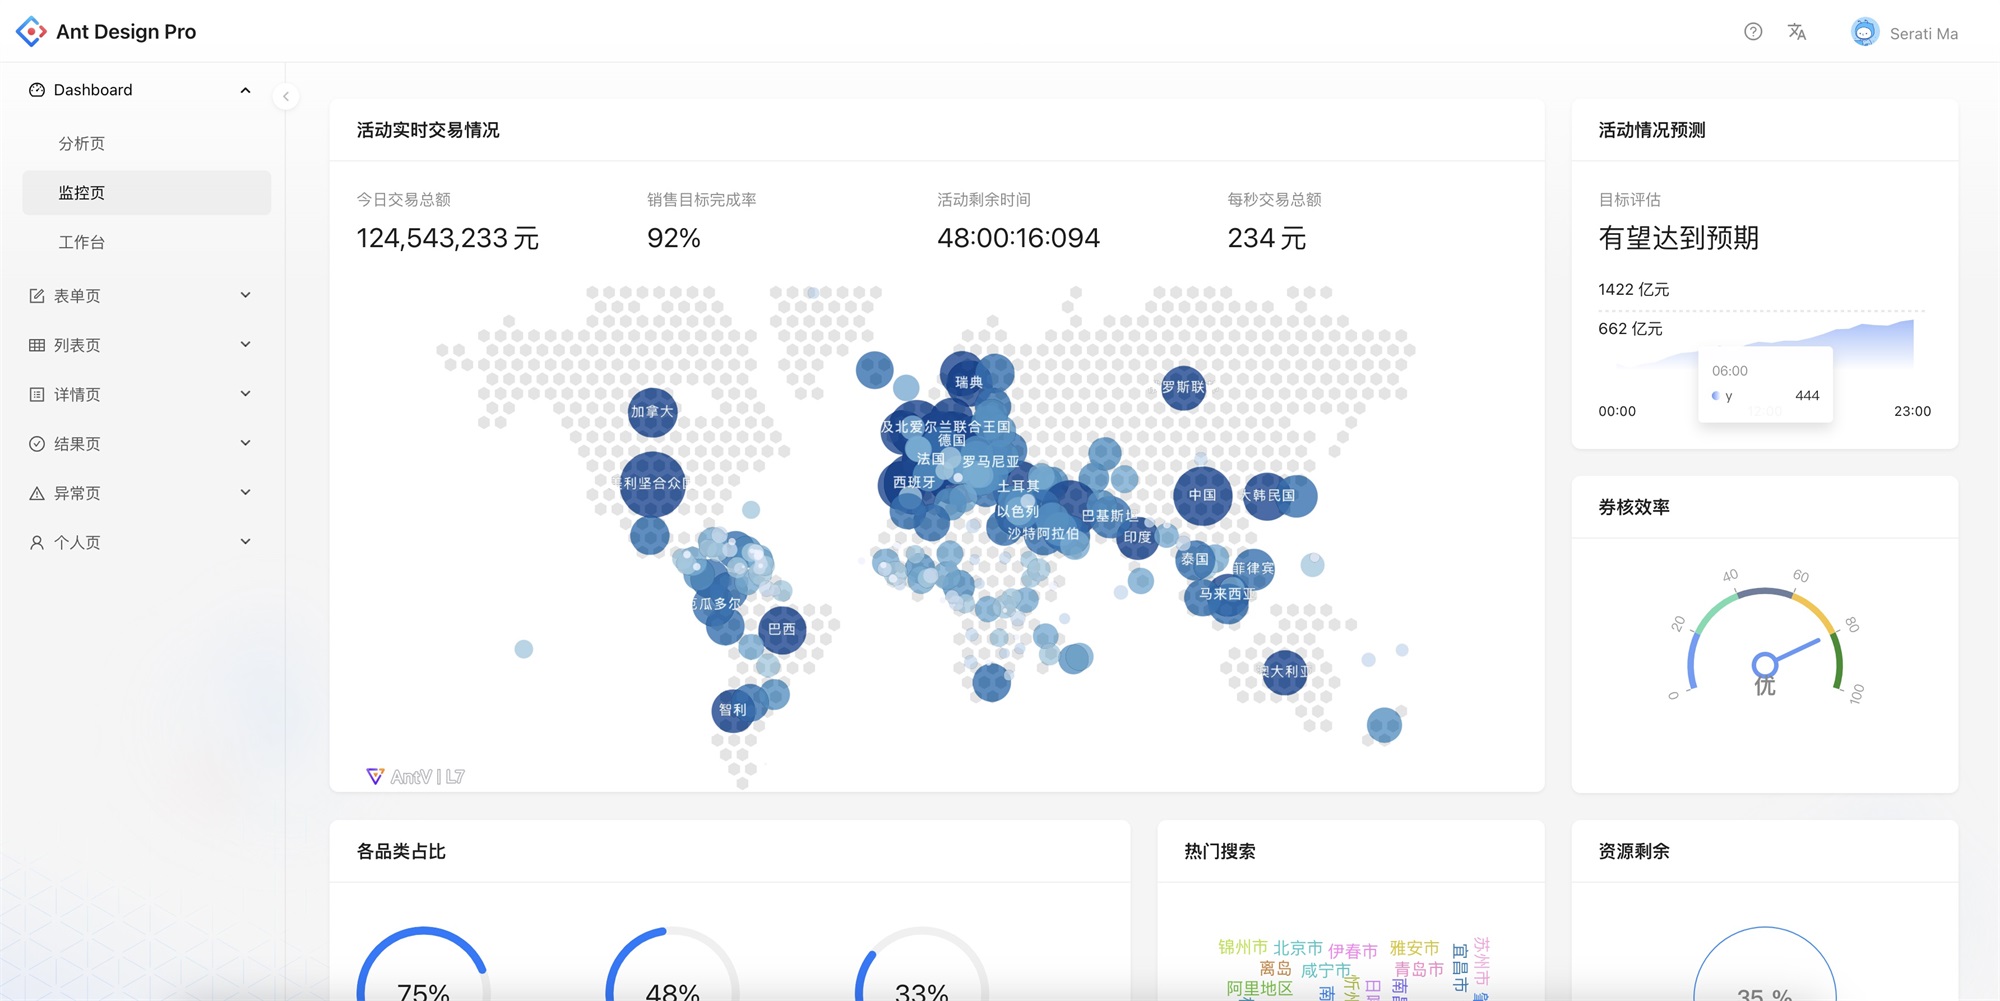Click the 详情页 profile icon
The width and height of the screenshot is (2000, 1001).
click(37, 394)
